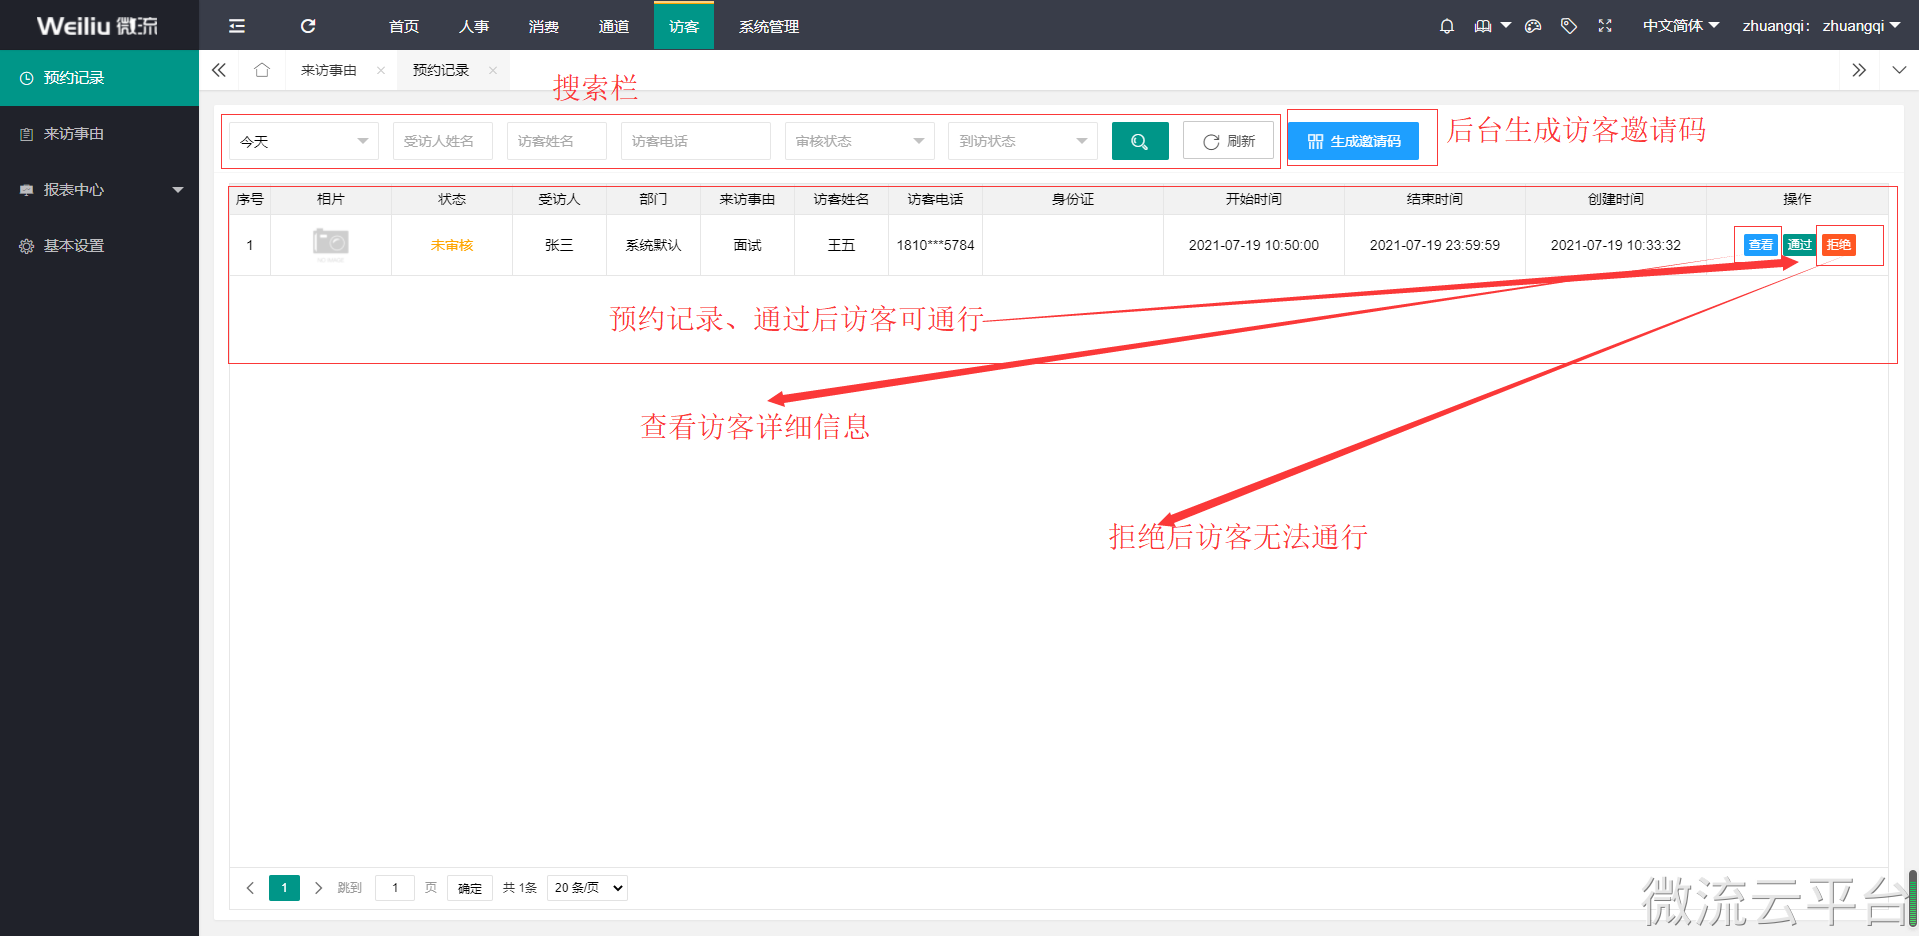Select 预约记录 in the sidebar
Screen dimensions: 1919x936
(x=100, y=78)
